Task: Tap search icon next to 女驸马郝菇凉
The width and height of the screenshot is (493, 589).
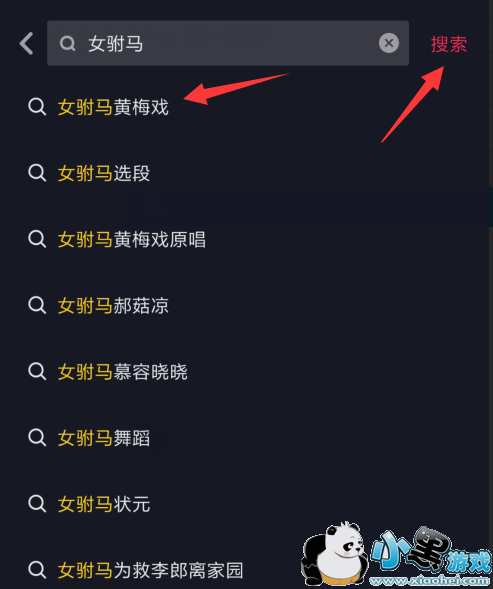Action: click(37, 305)
